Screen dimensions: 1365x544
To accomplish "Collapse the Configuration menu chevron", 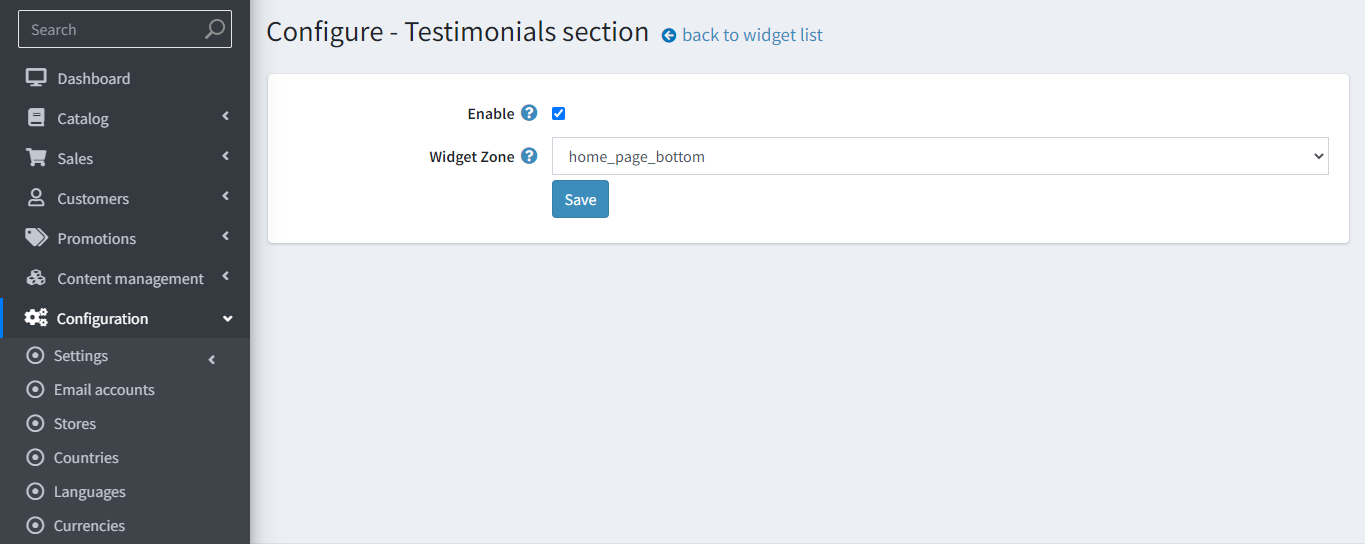I will 227,319.
